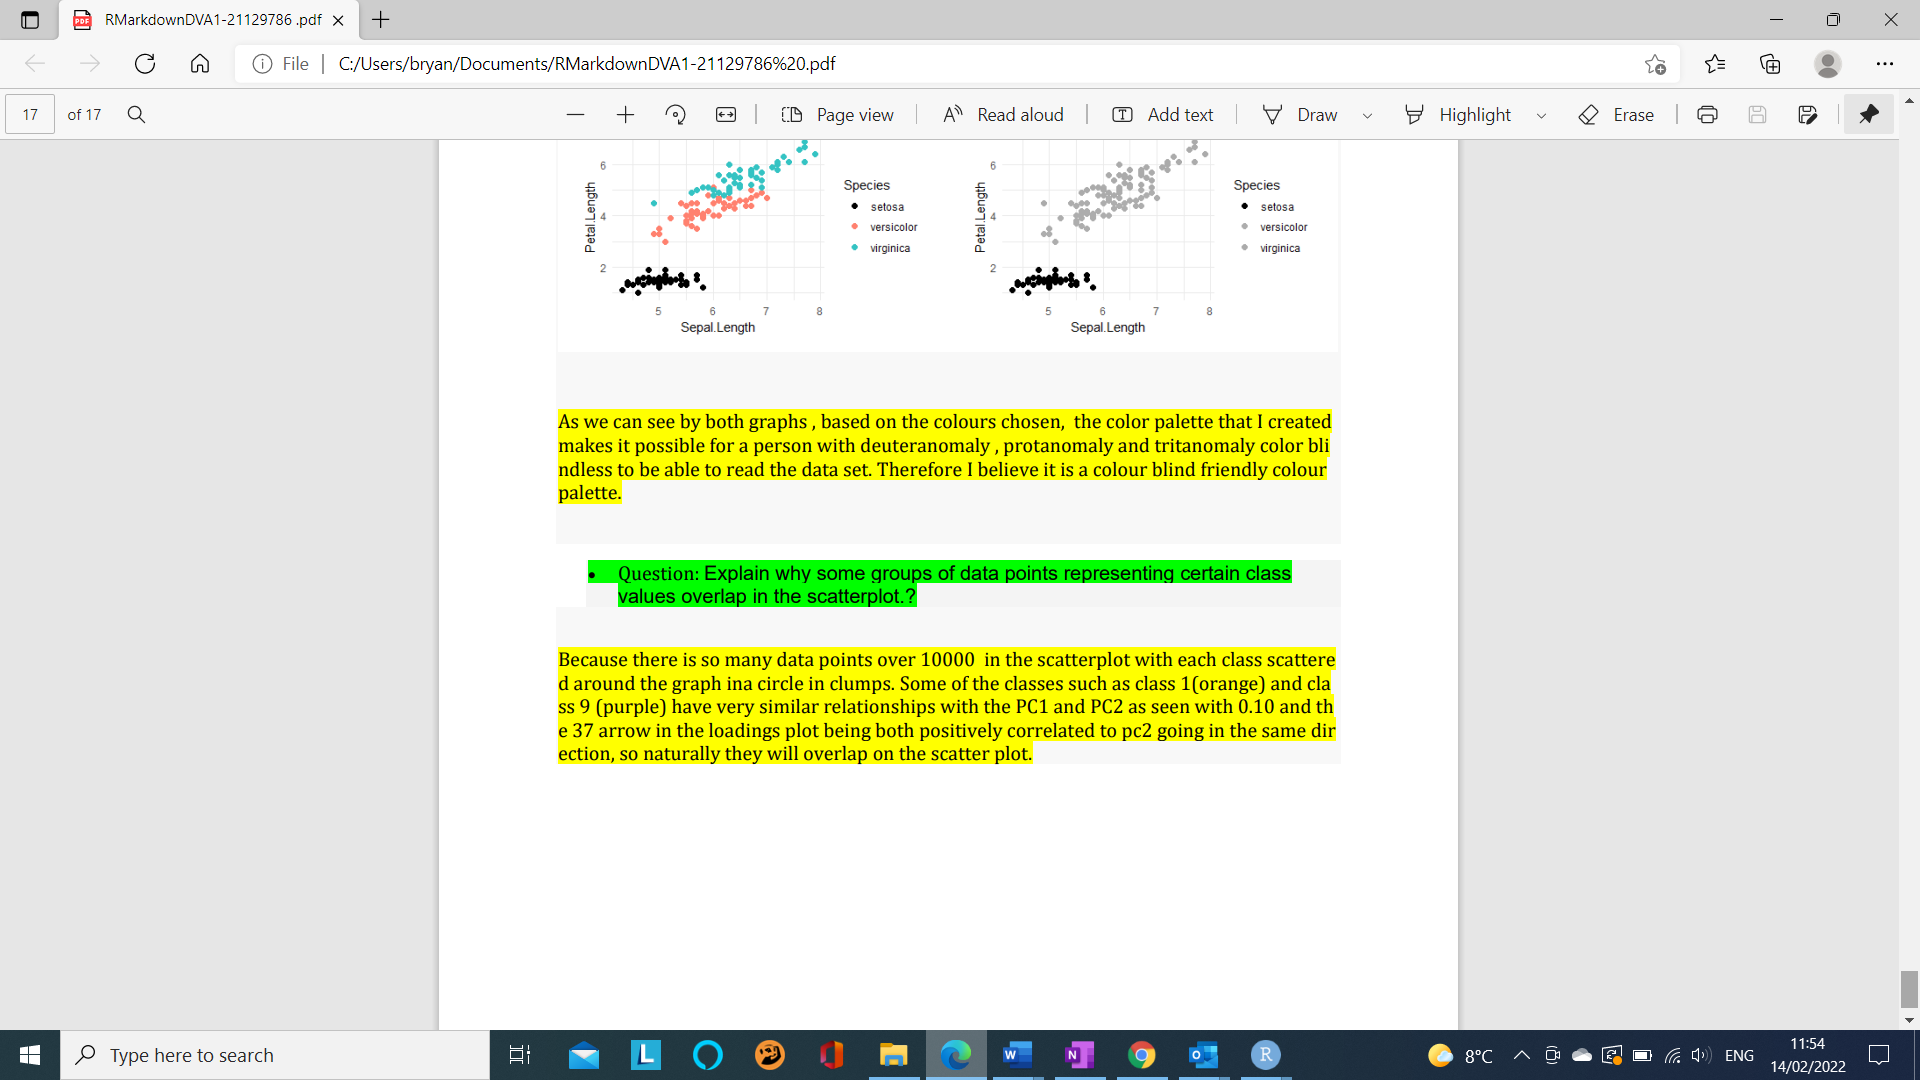1920x1080 pixels.
Task: Zoom in on the document
Action: coord(625,114)
